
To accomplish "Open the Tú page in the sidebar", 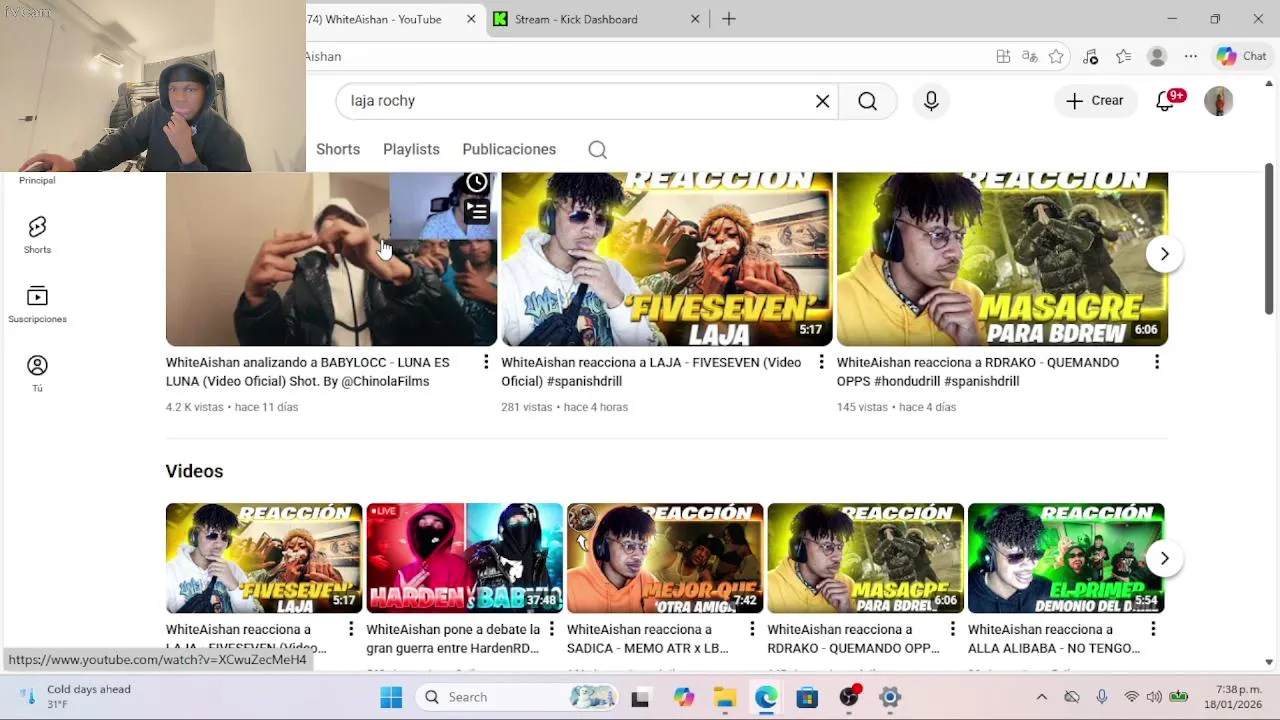I will [x=37, y=374].
